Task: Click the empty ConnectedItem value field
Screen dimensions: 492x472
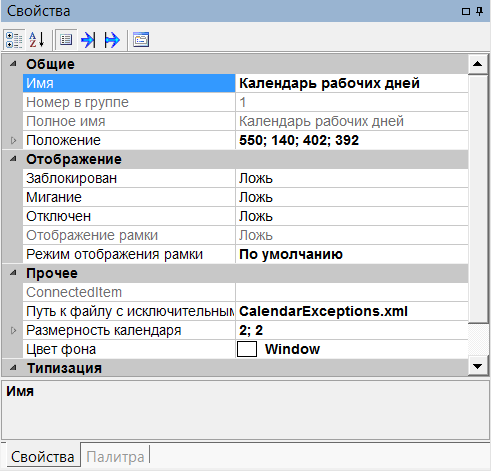Action: click(352, 292)
